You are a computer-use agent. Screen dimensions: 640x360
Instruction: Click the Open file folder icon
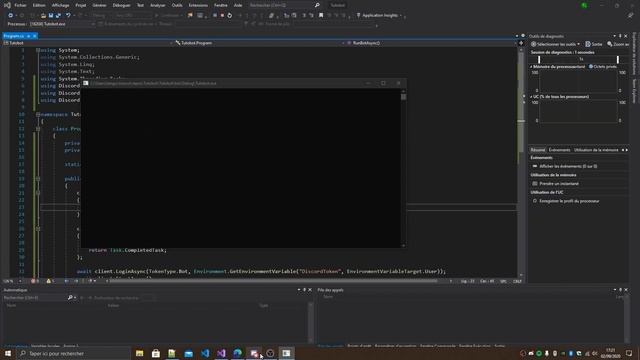click(43, 16)
